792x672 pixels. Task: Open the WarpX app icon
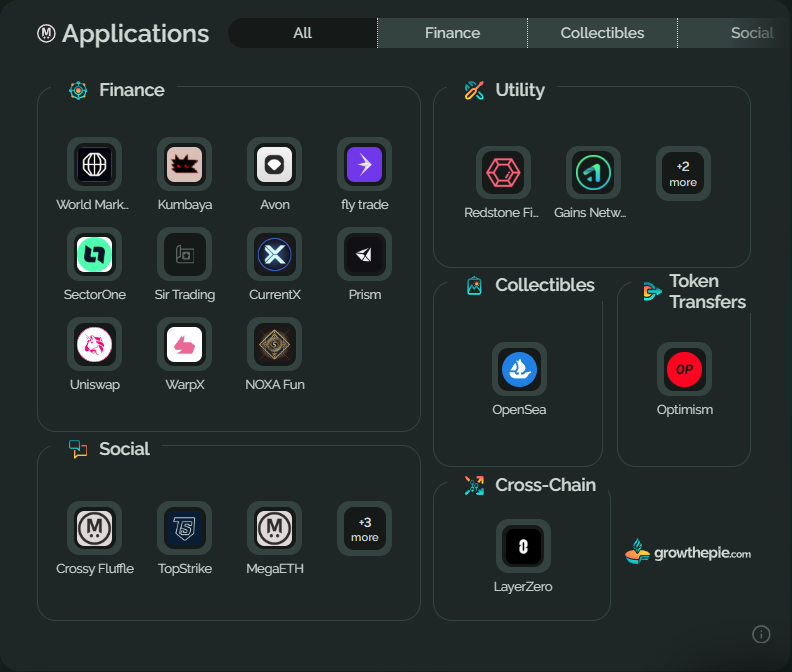[184, 344]
